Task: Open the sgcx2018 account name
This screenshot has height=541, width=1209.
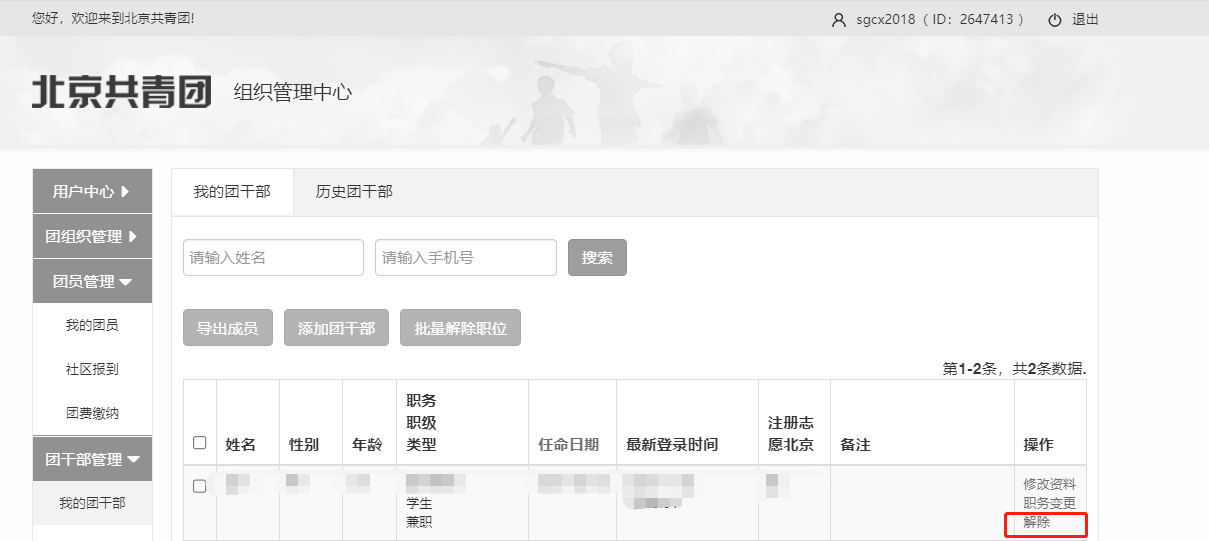Action: (x=885, y=20)
